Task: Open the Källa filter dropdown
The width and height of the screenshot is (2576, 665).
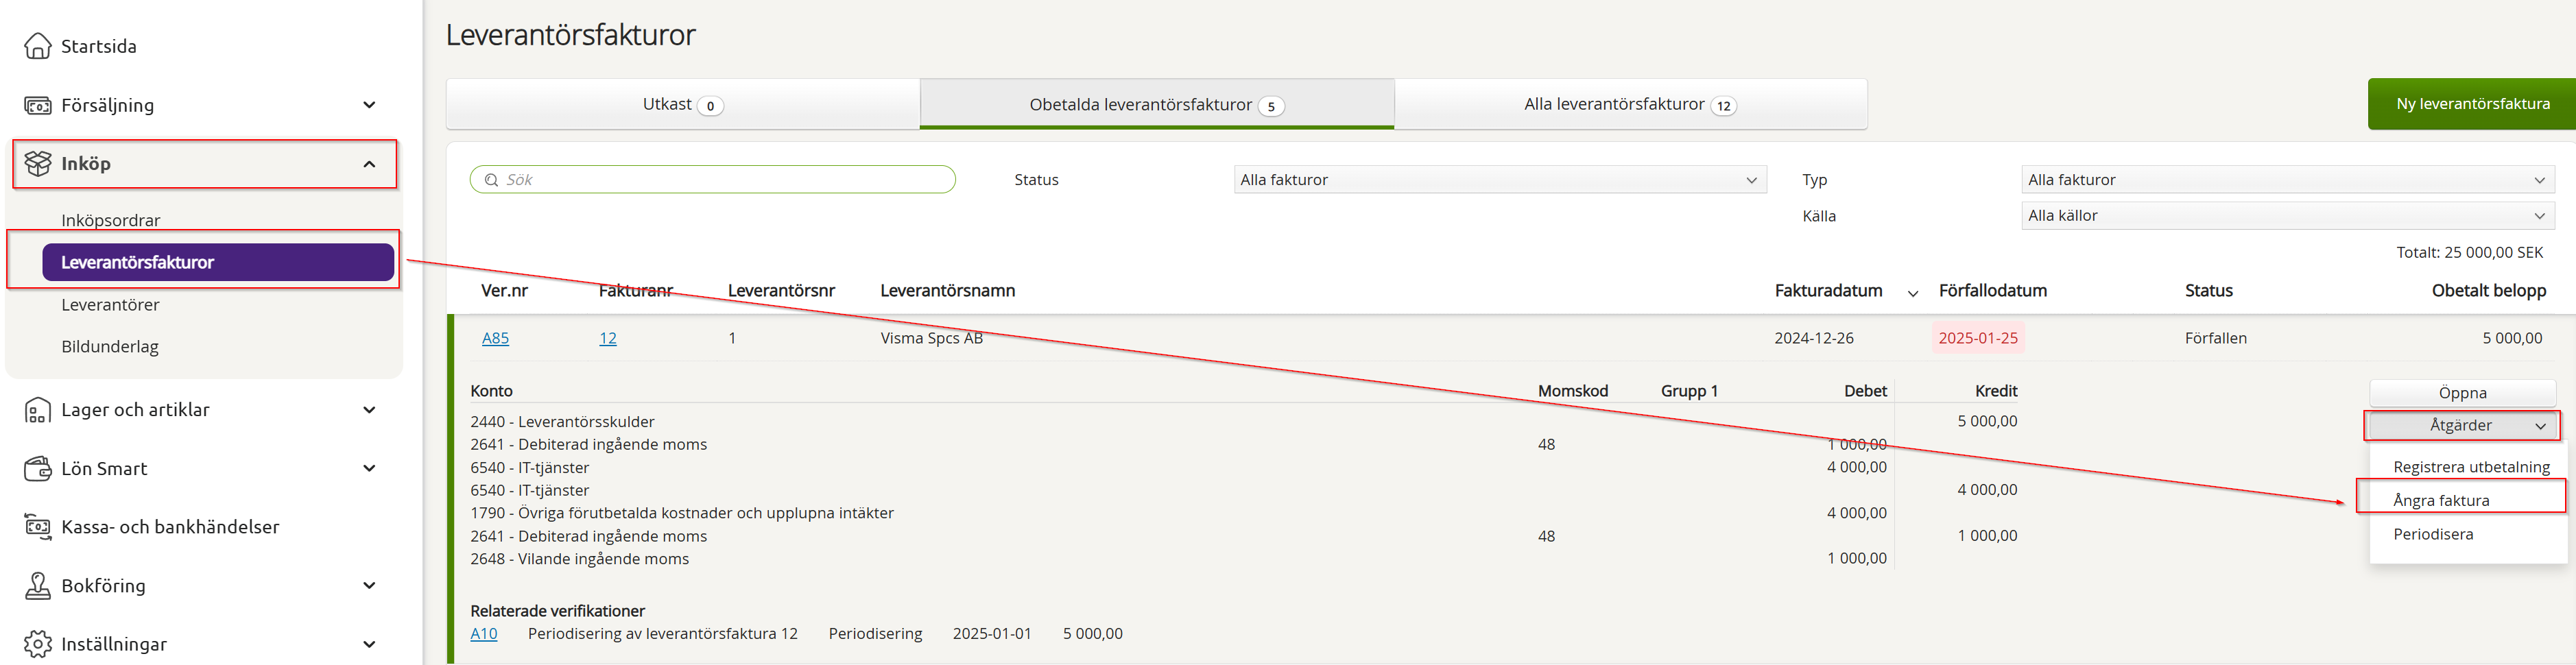Action: 2287,216
